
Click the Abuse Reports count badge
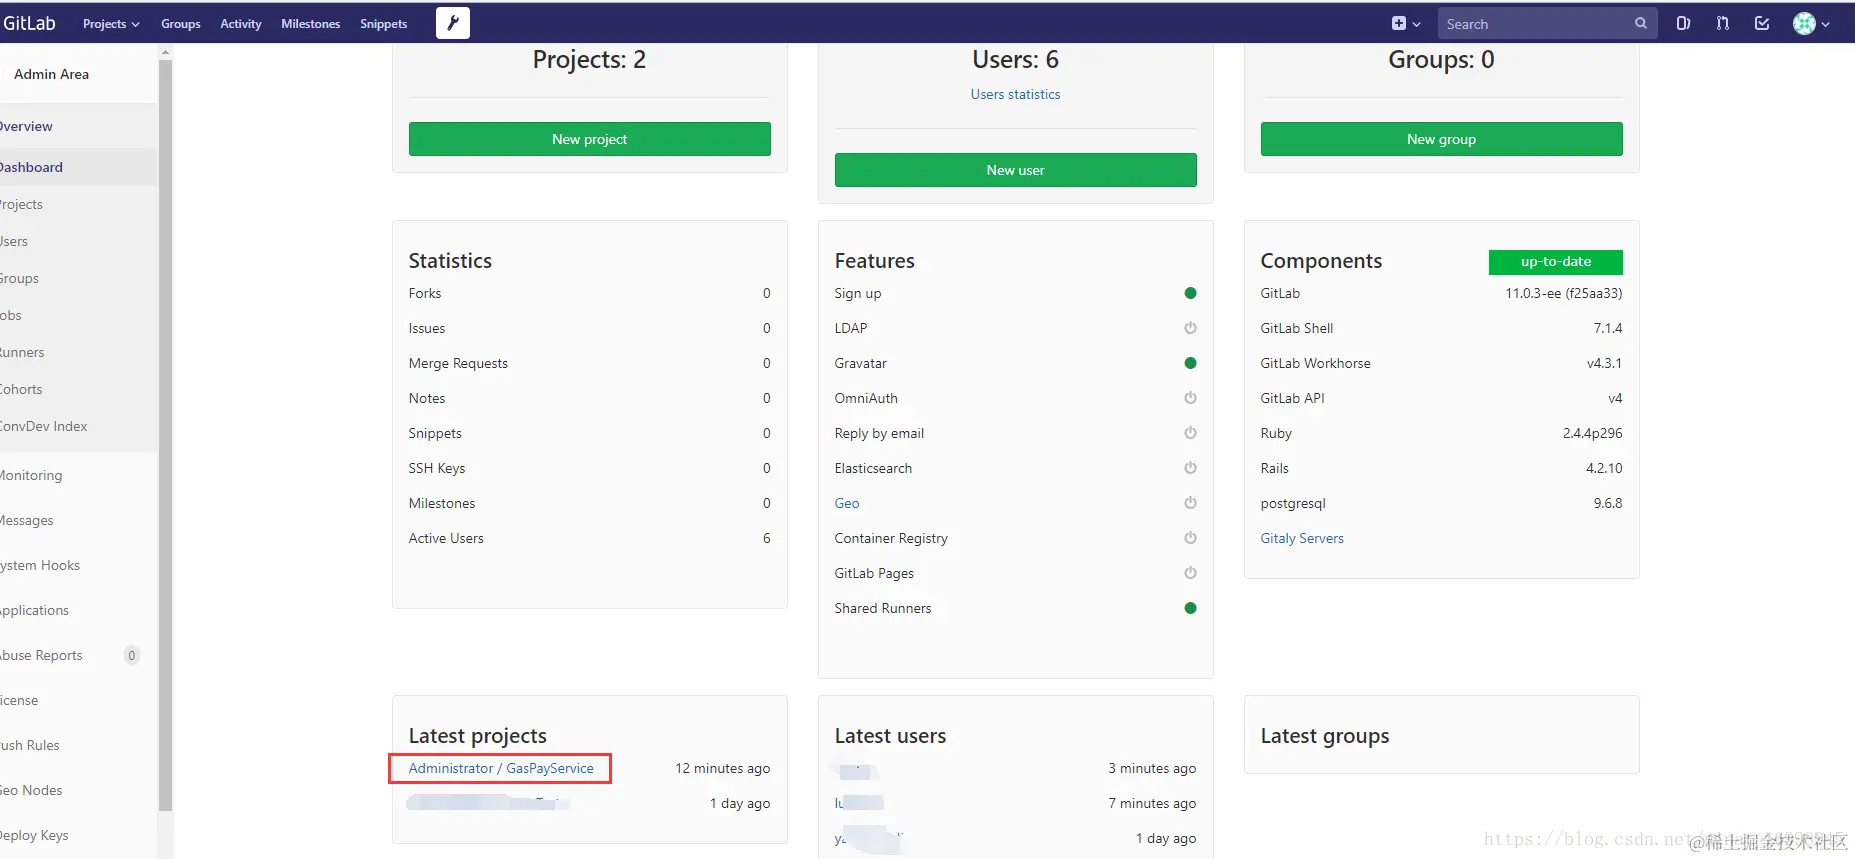[x=131, y=655]
